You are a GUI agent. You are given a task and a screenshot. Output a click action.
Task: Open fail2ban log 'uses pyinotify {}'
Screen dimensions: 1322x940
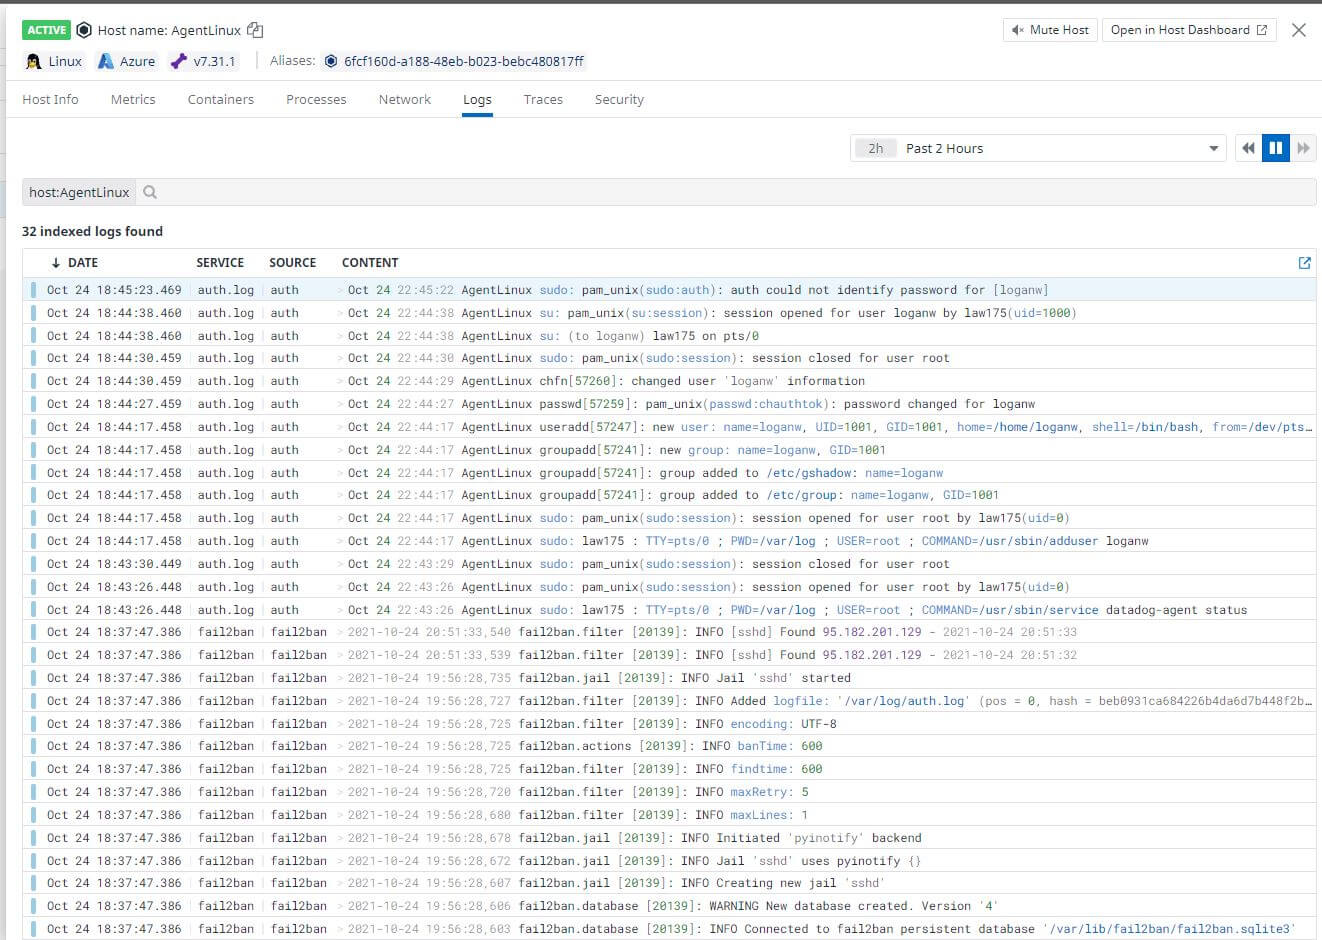(669, 861)
